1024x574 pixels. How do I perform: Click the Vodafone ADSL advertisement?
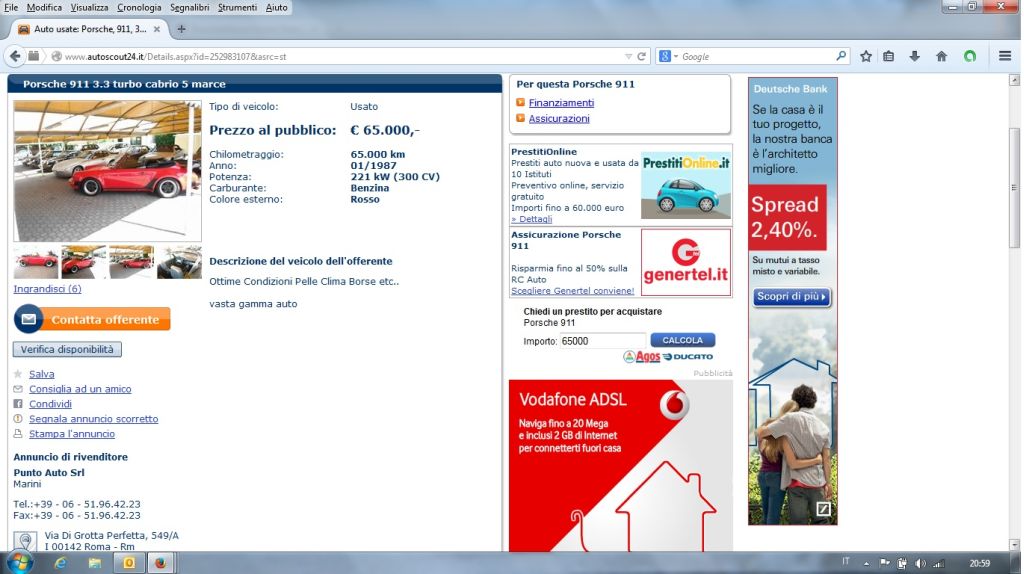(x=620, y=466)
